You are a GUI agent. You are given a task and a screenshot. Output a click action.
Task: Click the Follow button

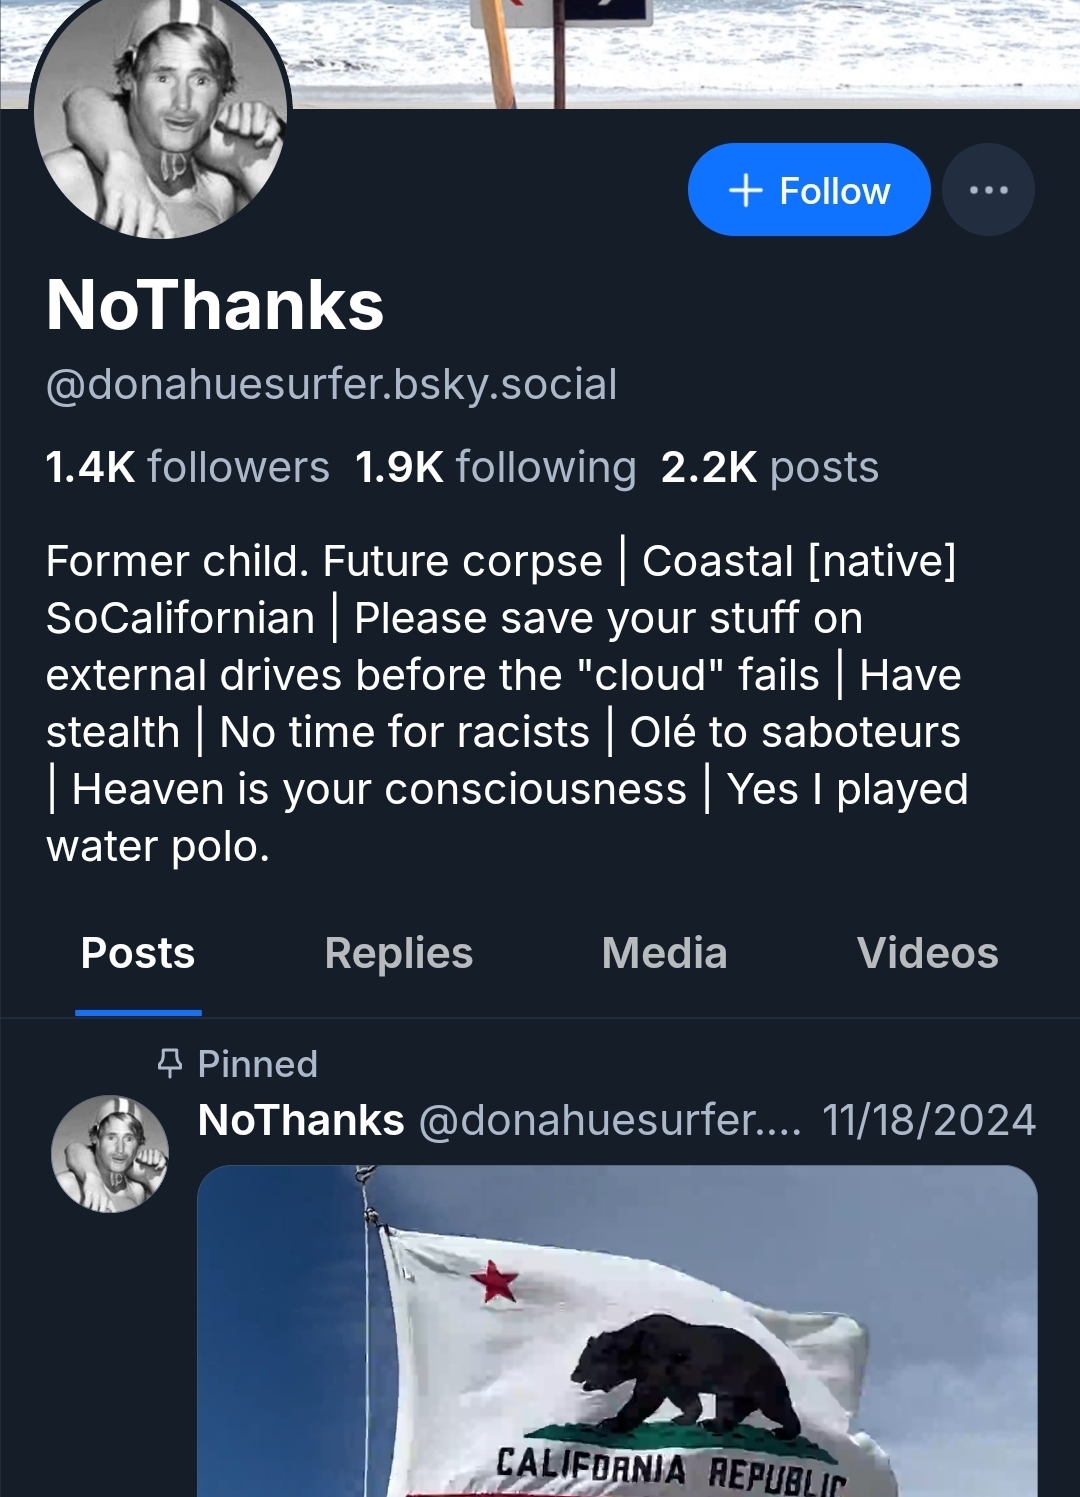(808, 190)
